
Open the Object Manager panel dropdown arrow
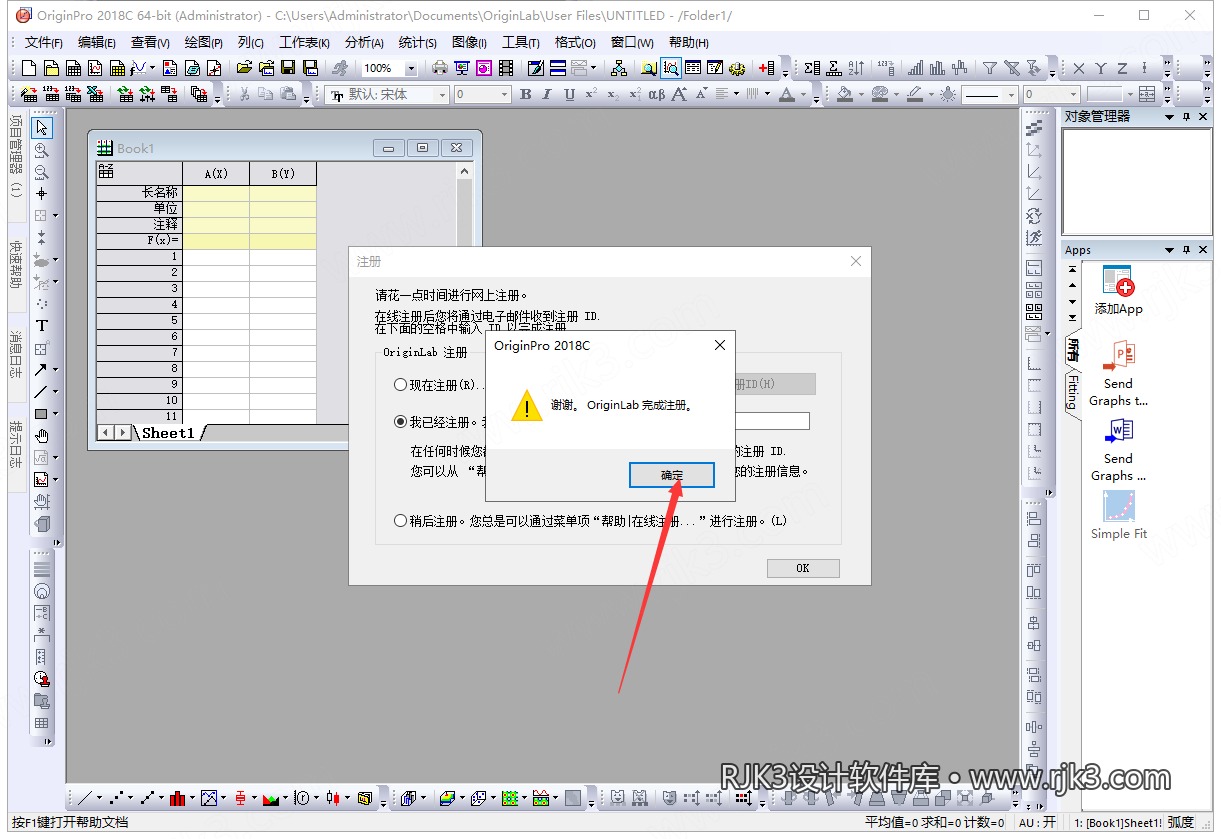click(1170, 117)
